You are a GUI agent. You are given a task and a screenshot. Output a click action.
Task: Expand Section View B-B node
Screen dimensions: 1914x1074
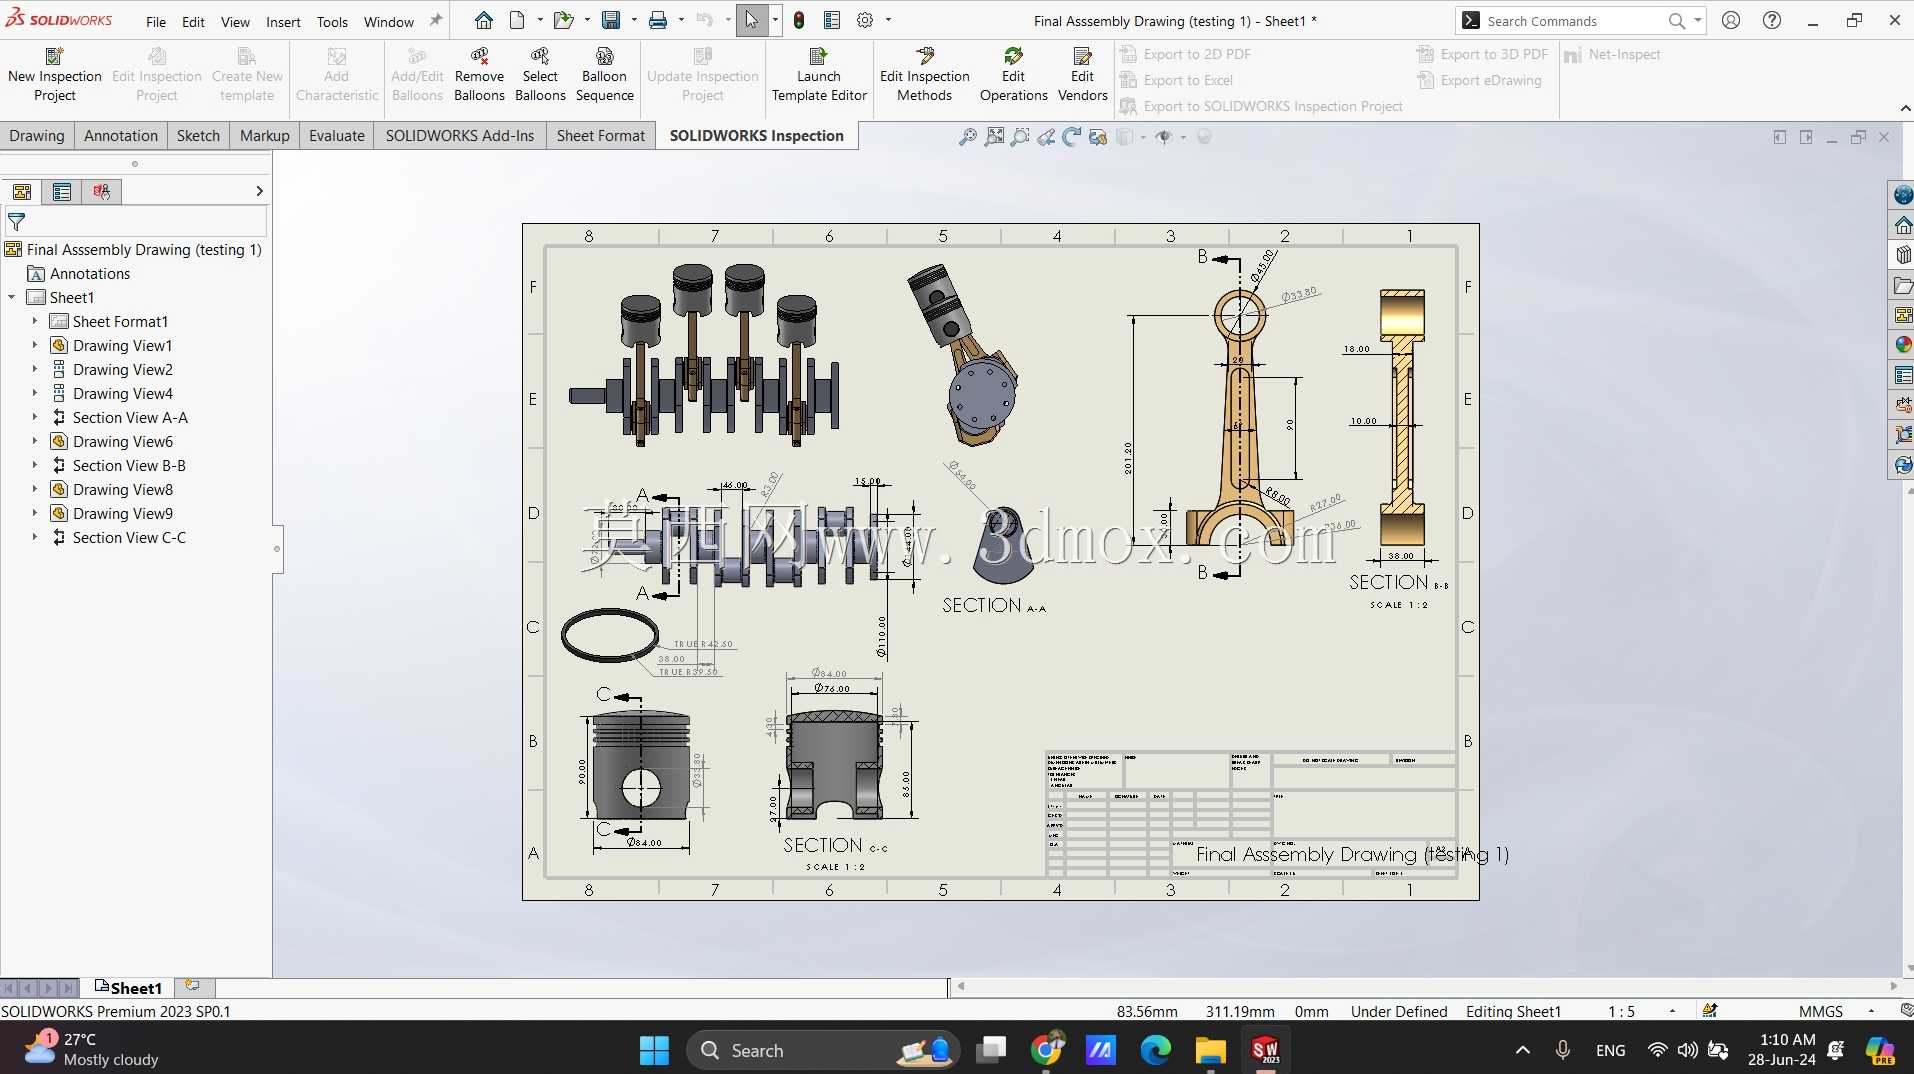coord(35,465)
